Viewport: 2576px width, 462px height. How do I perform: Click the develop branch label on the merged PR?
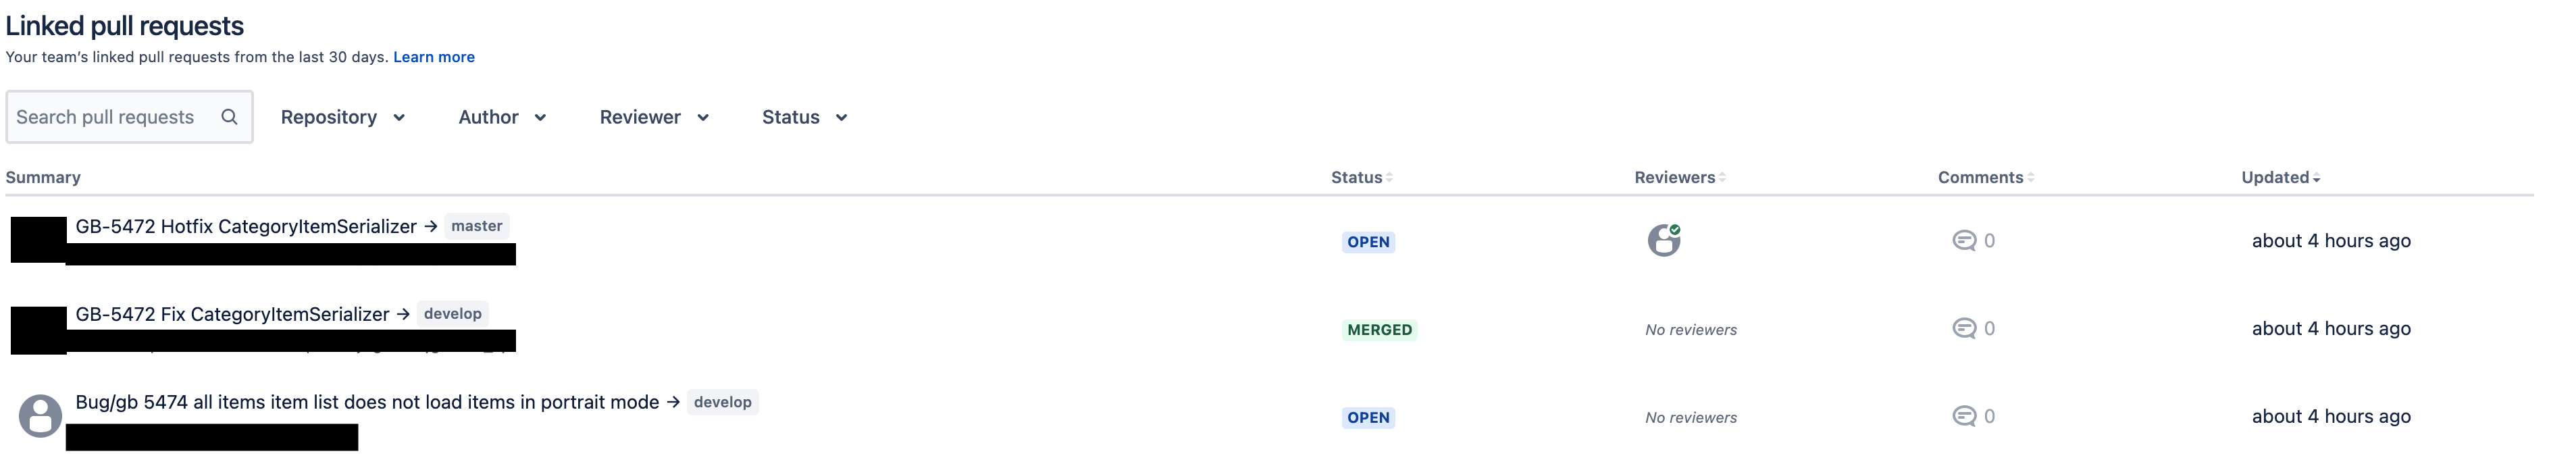click(x=453, y=313)
